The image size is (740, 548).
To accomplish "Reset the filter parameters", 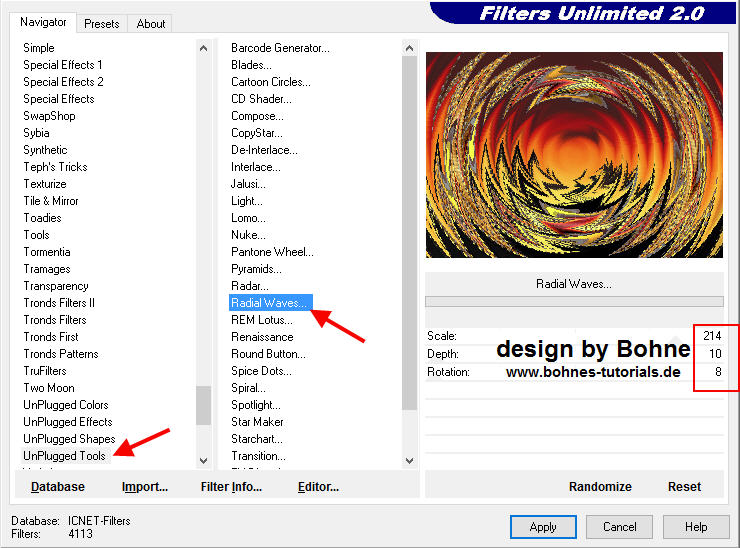I will [x=684, y=487].
